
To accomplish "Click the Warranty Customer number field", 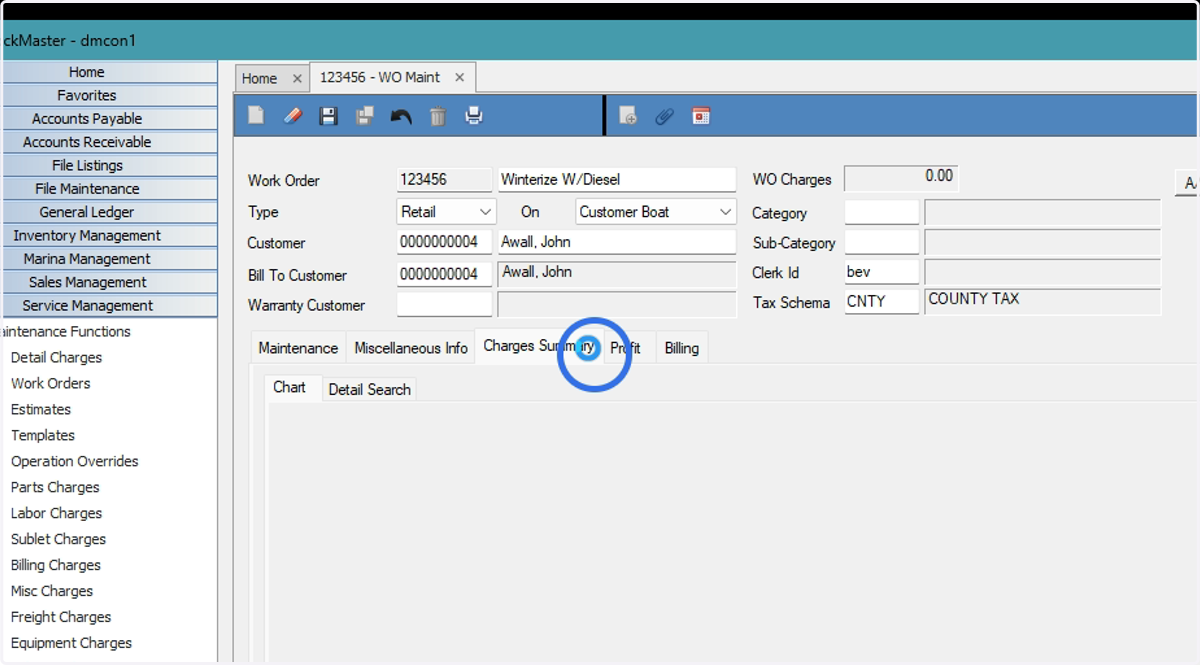I will point(444,304).
